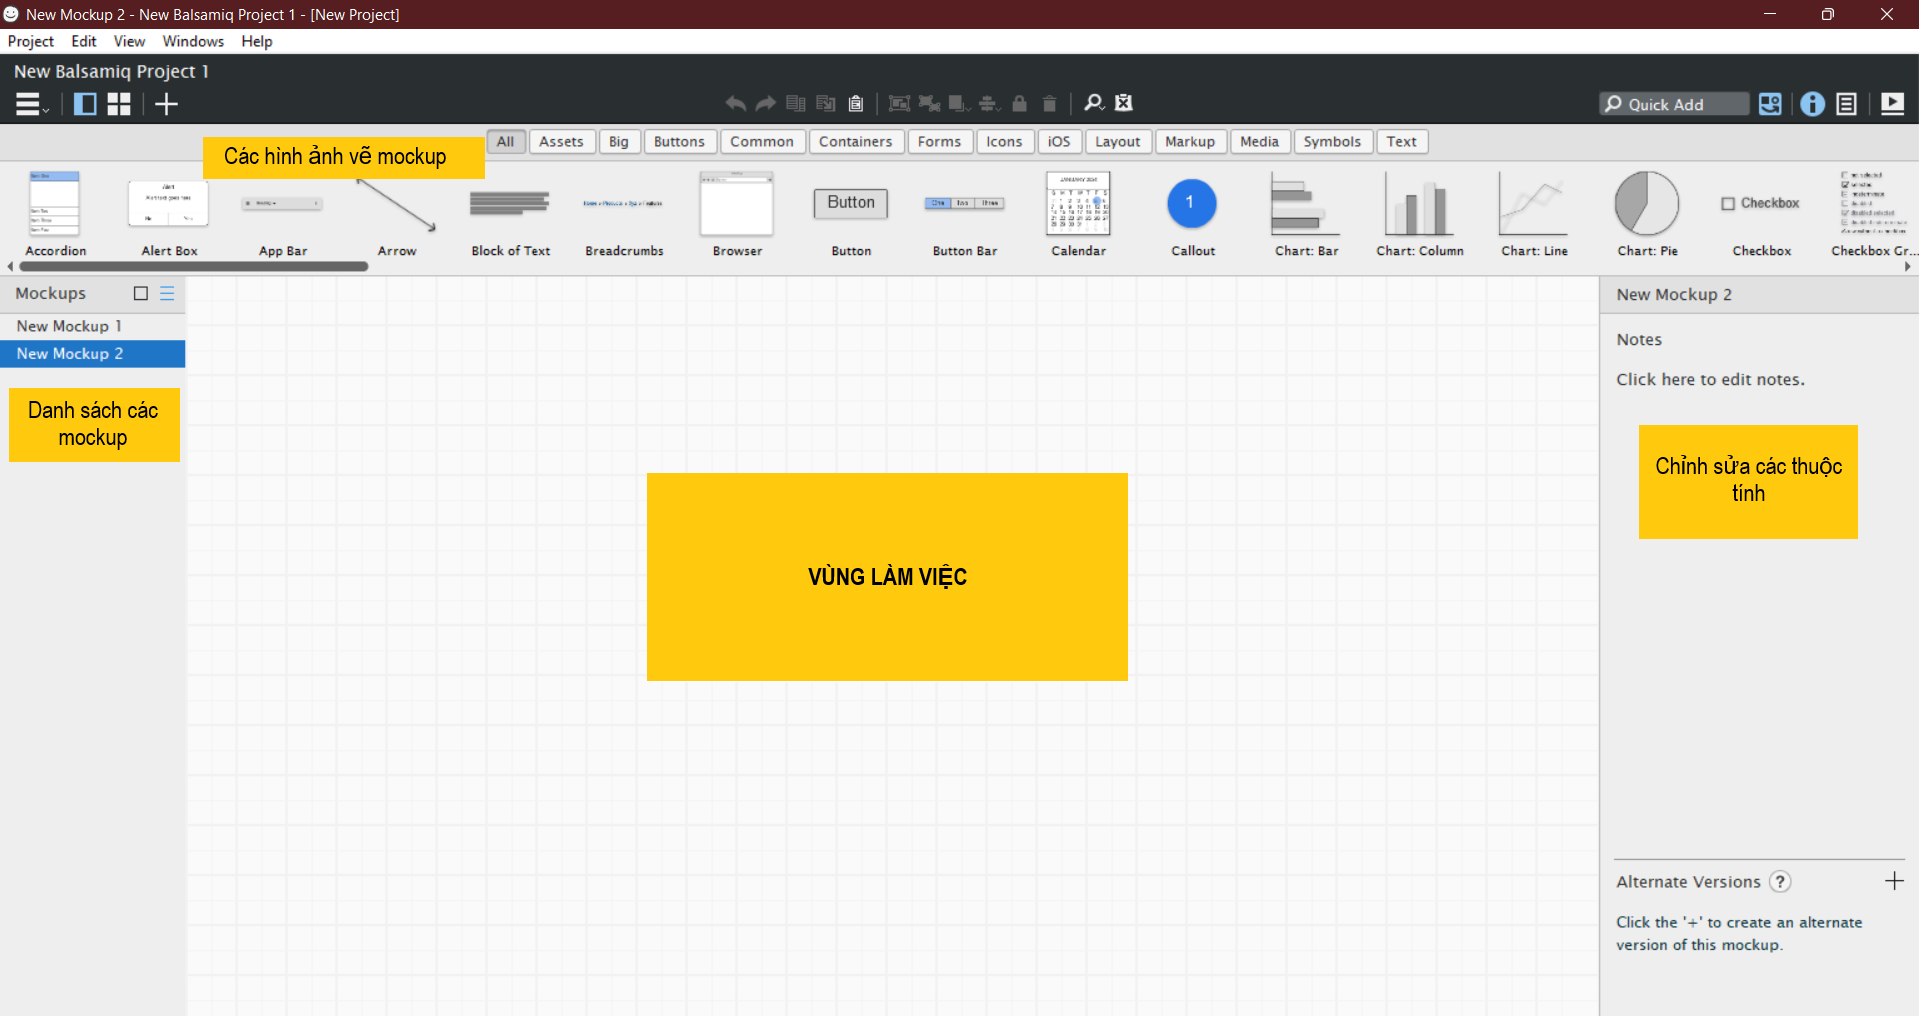Screen dimensions: 1919x1016
Task: Toggle the left navigator panel view
Action: pos(85,104)
